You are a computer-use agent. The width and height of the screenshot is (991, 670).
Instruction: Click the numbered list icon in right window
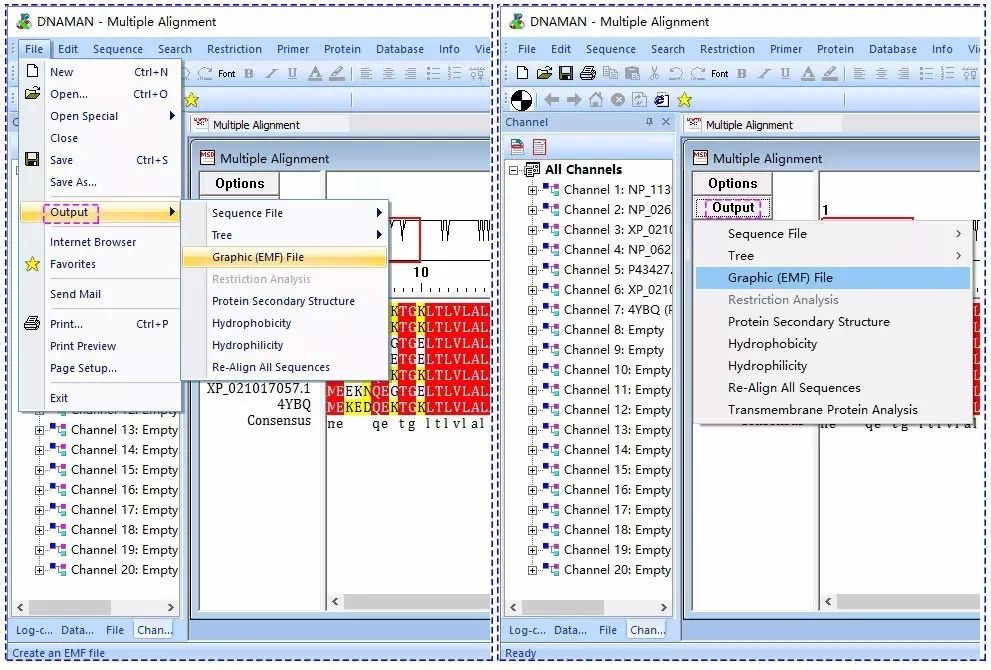pos(947,73)
